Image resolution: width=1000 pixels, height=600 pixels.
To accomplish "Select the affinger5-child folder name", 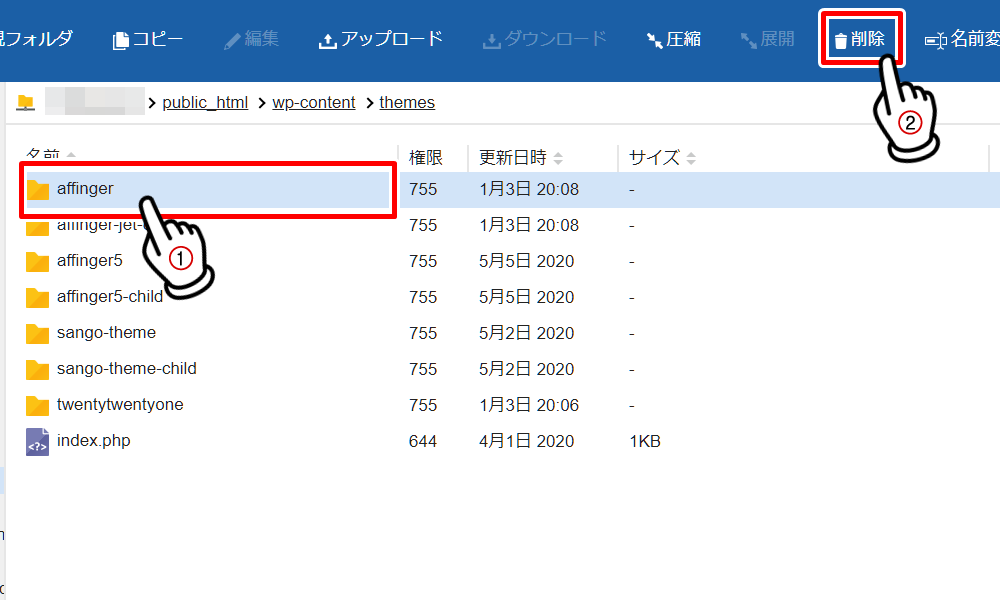I will click(x=110, y=296).
